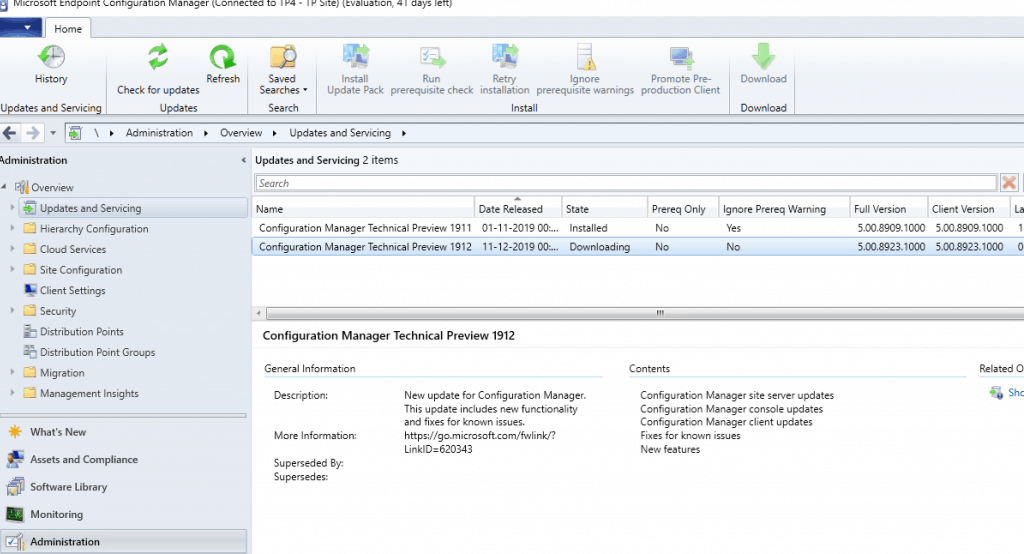Open Client Settings node
This screenshot has width=1024, height=554.
pyautogui.click(x=72, y=290)
